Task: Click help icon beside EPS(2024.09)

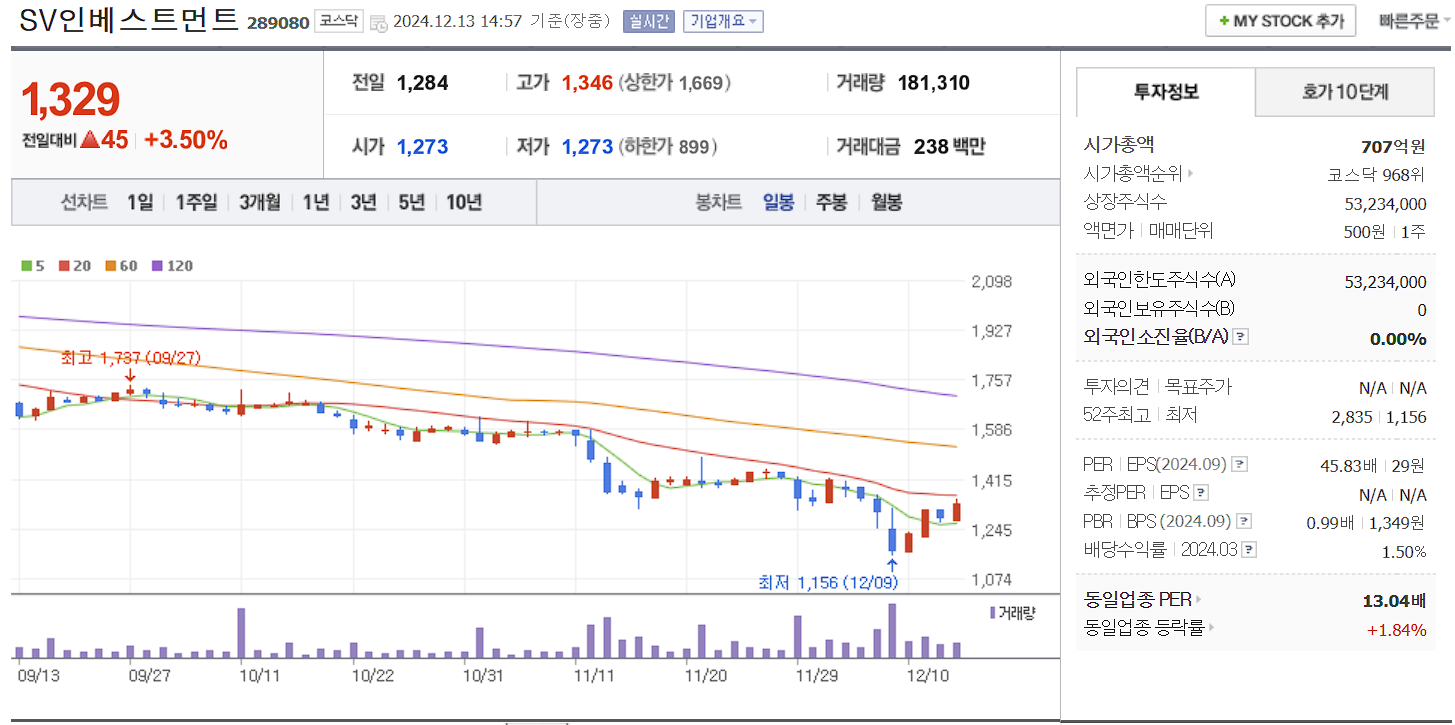Action: click(x=1238, y=464)
